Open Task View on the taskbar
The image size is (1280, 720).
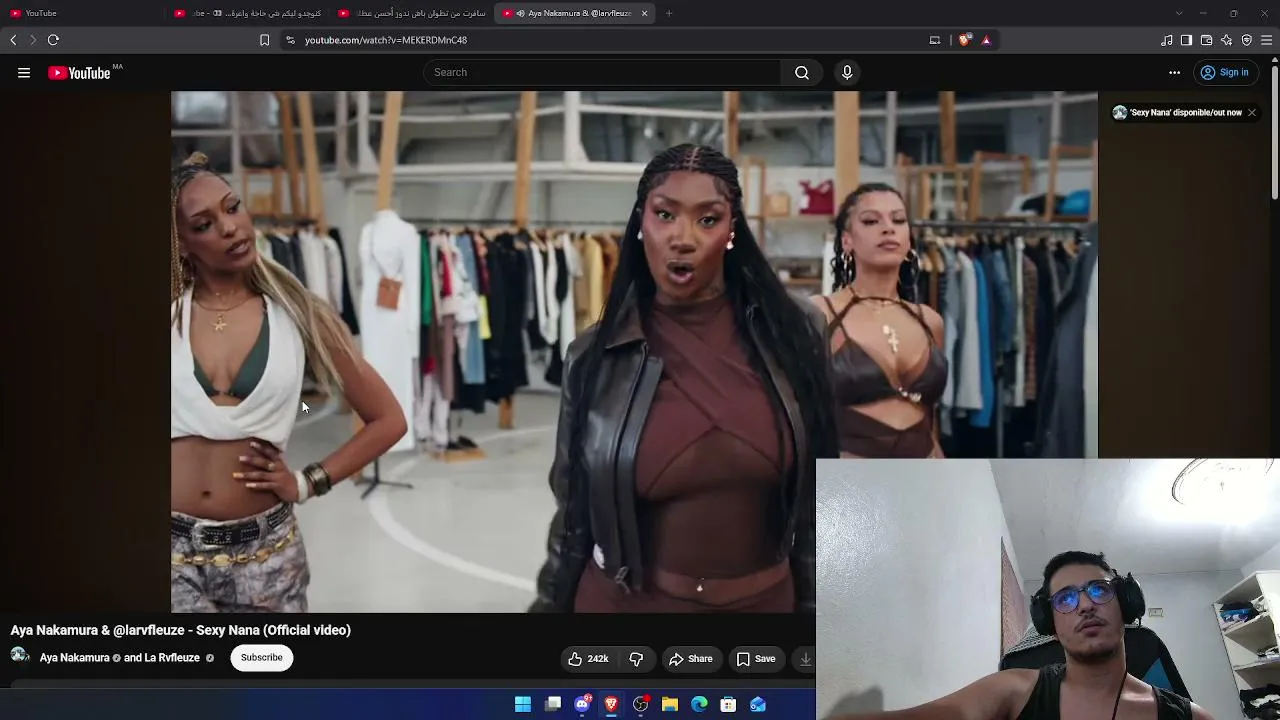tap(553, 705)
